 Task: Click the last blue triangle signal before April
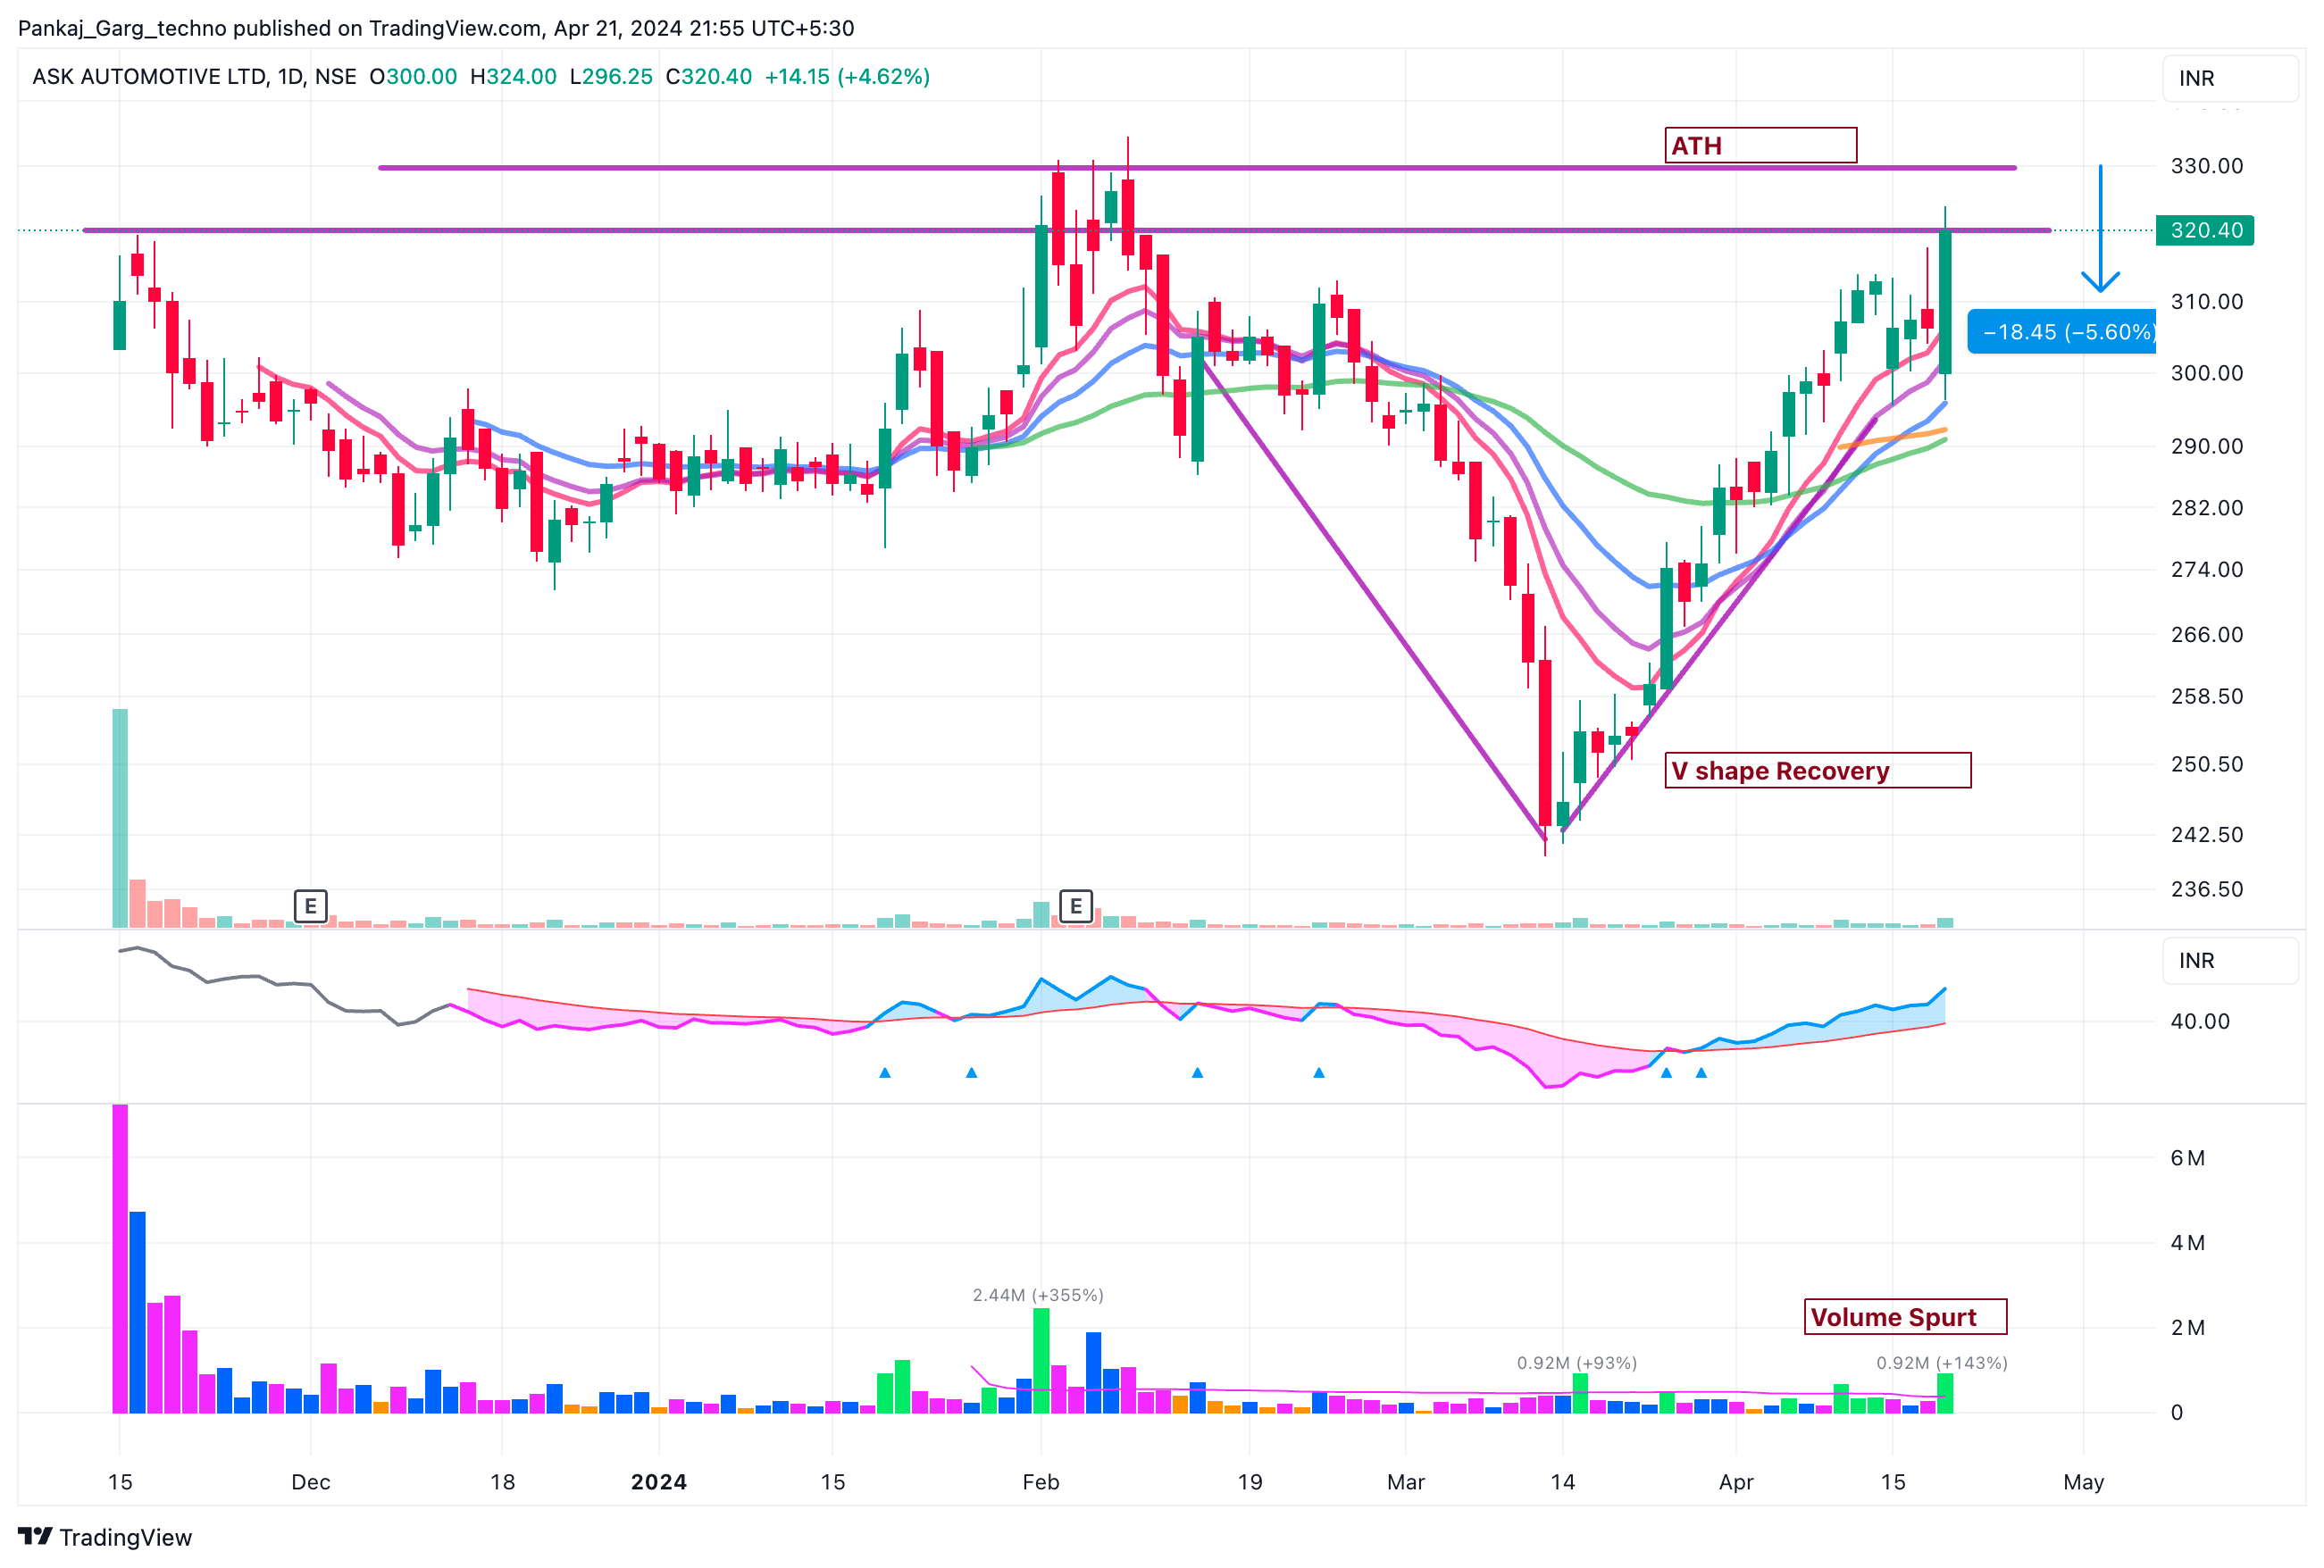coord(1701,1073)
